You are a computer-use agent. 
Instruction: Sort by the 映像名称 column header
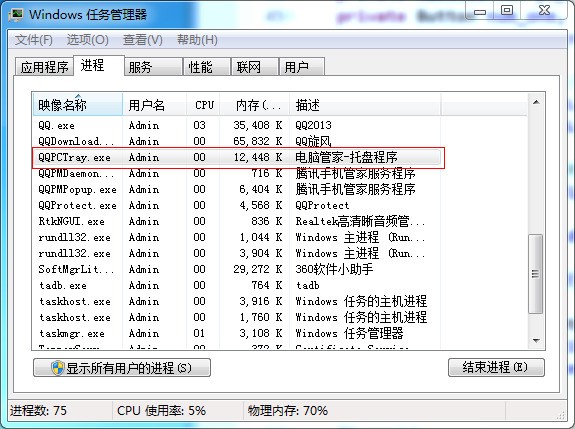pyautogui.click(x=77, y=105)
